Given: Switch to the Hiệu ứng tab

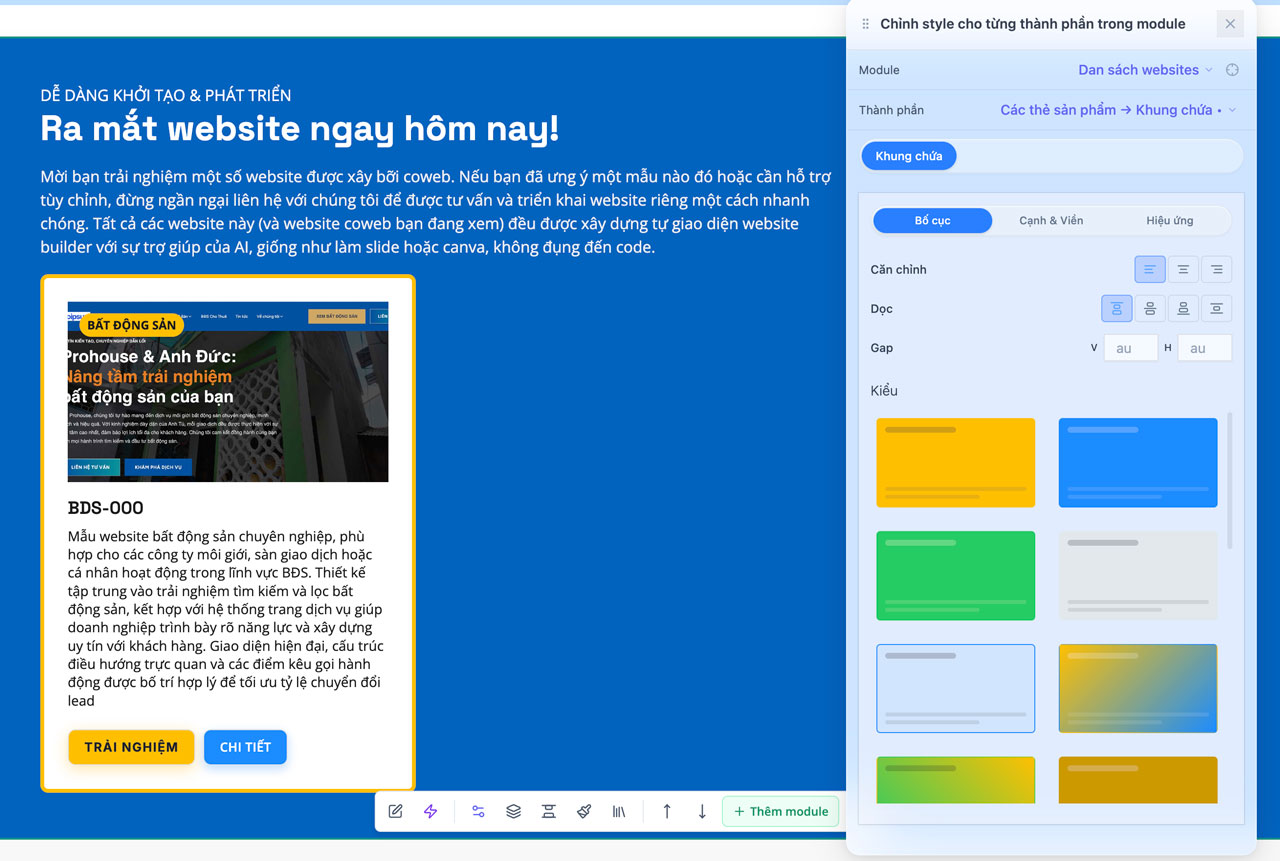Looking at the screenshot, I should (1170, 220).
